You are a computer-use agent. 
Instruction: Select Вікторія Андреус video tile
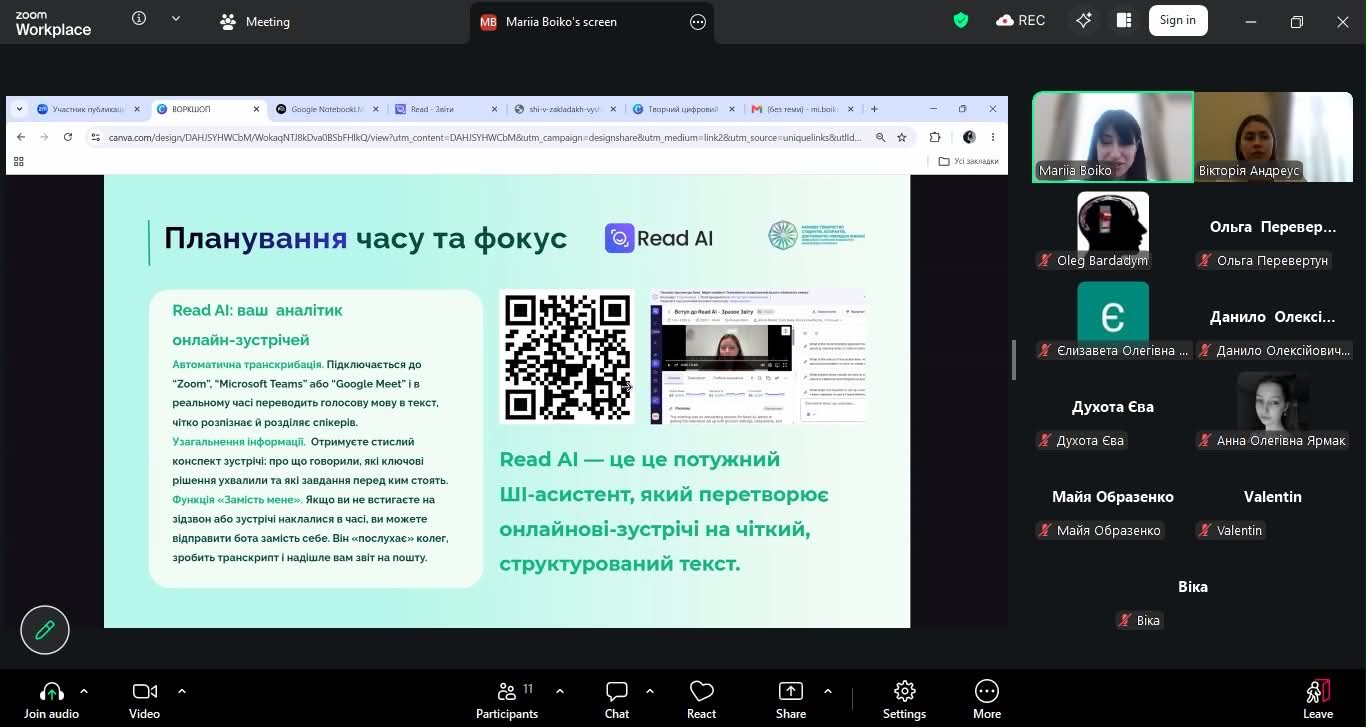1273,137
